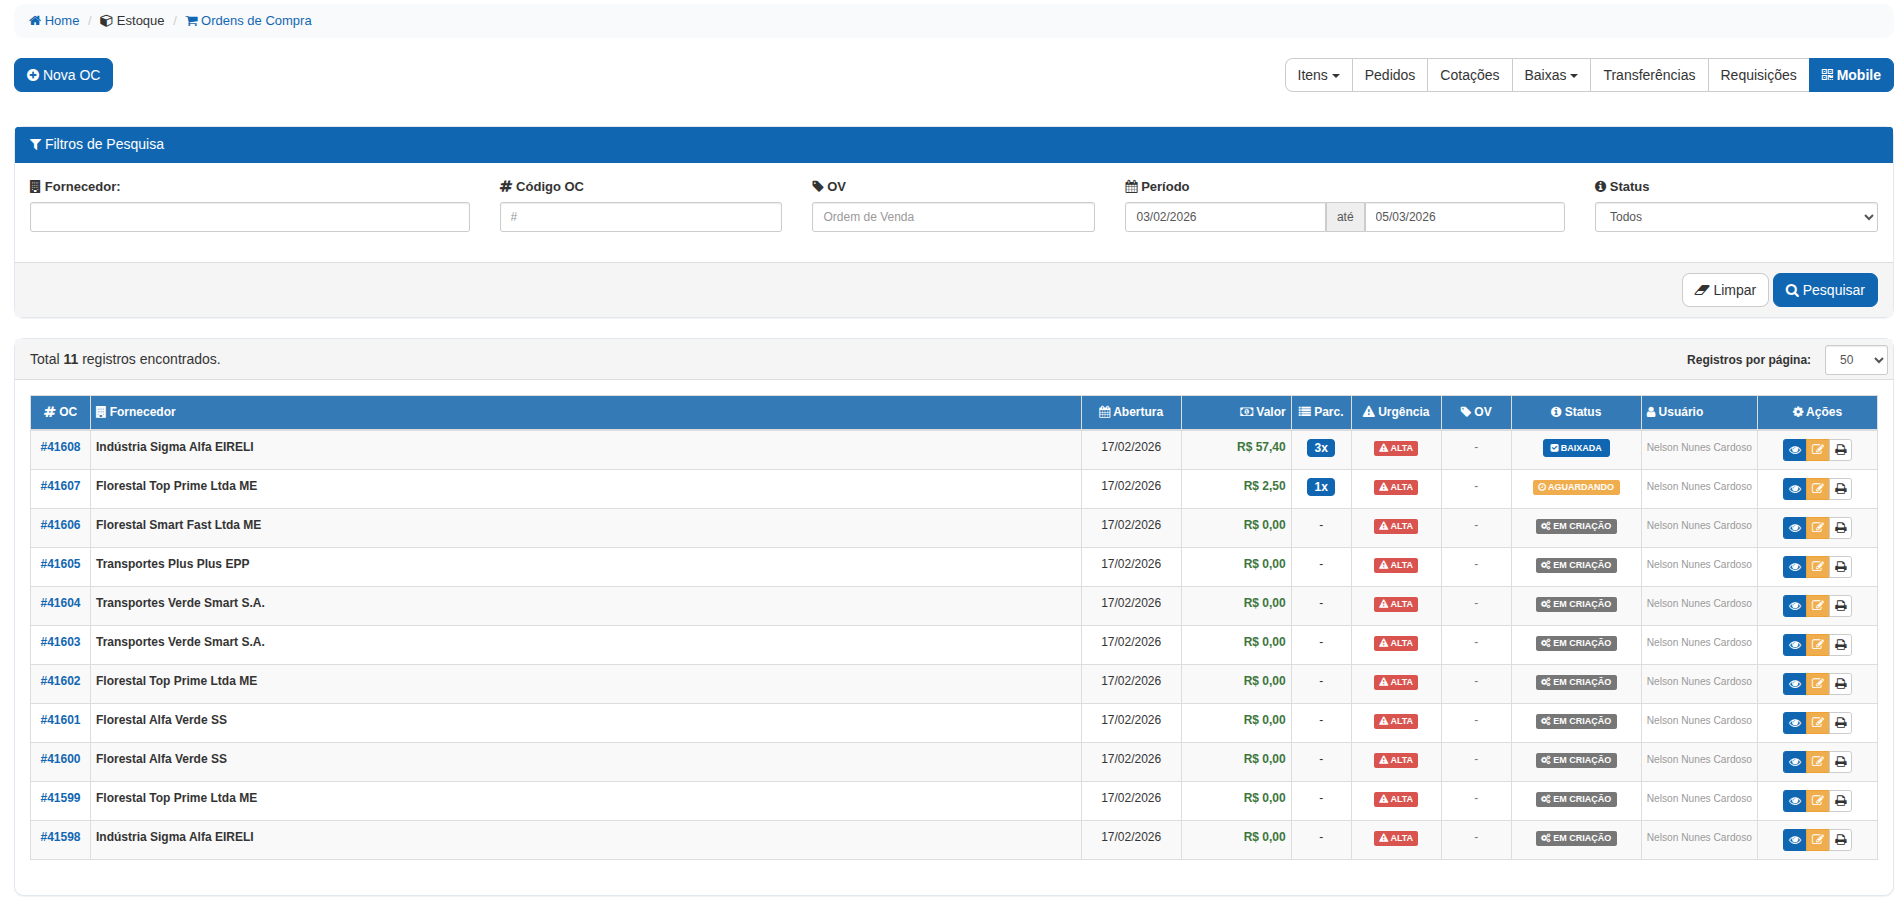The image size is (1904, 903).
Task: Edit order #41607 using the pencil icon
Action: pos(1817,489)
